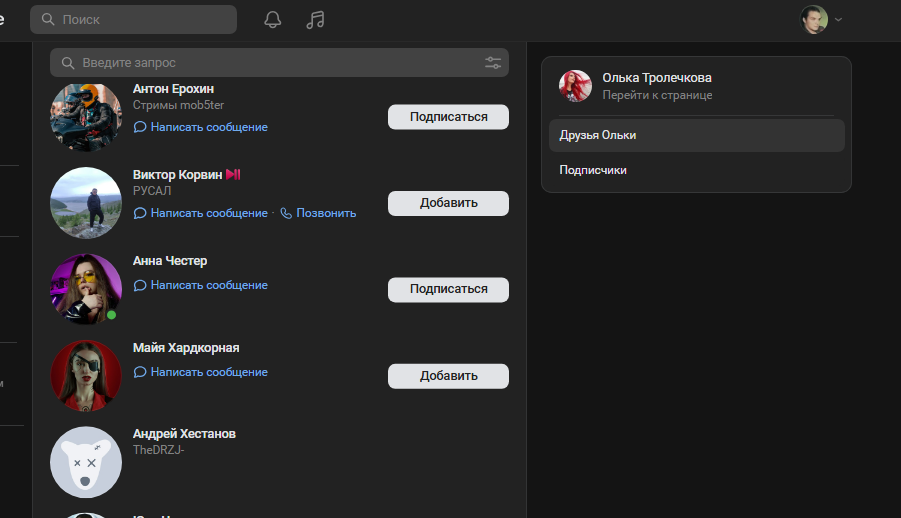Screen dimensions: 901x518
Task: Click status text Стримы mob5ter
Action: tap(178, 105)
